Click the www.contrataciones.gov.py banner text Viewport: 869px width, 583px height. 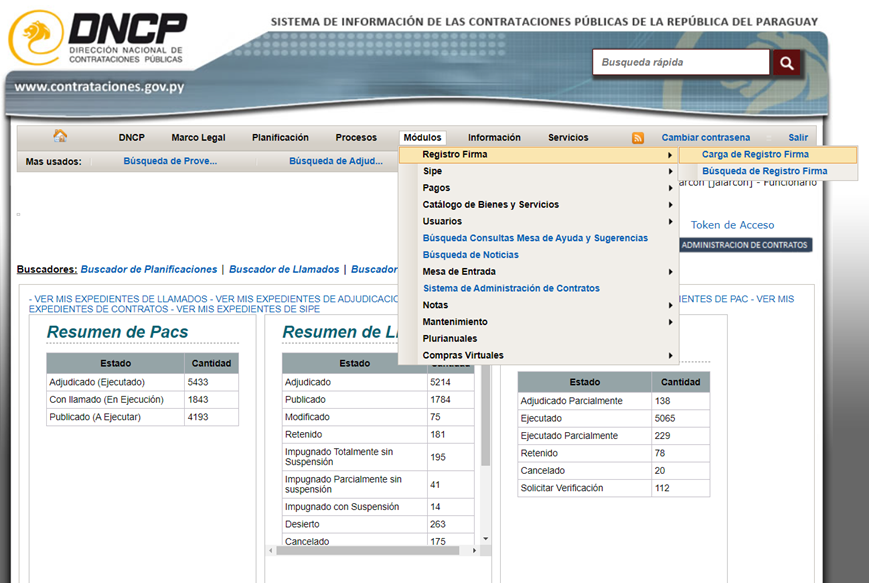(99, 87)
